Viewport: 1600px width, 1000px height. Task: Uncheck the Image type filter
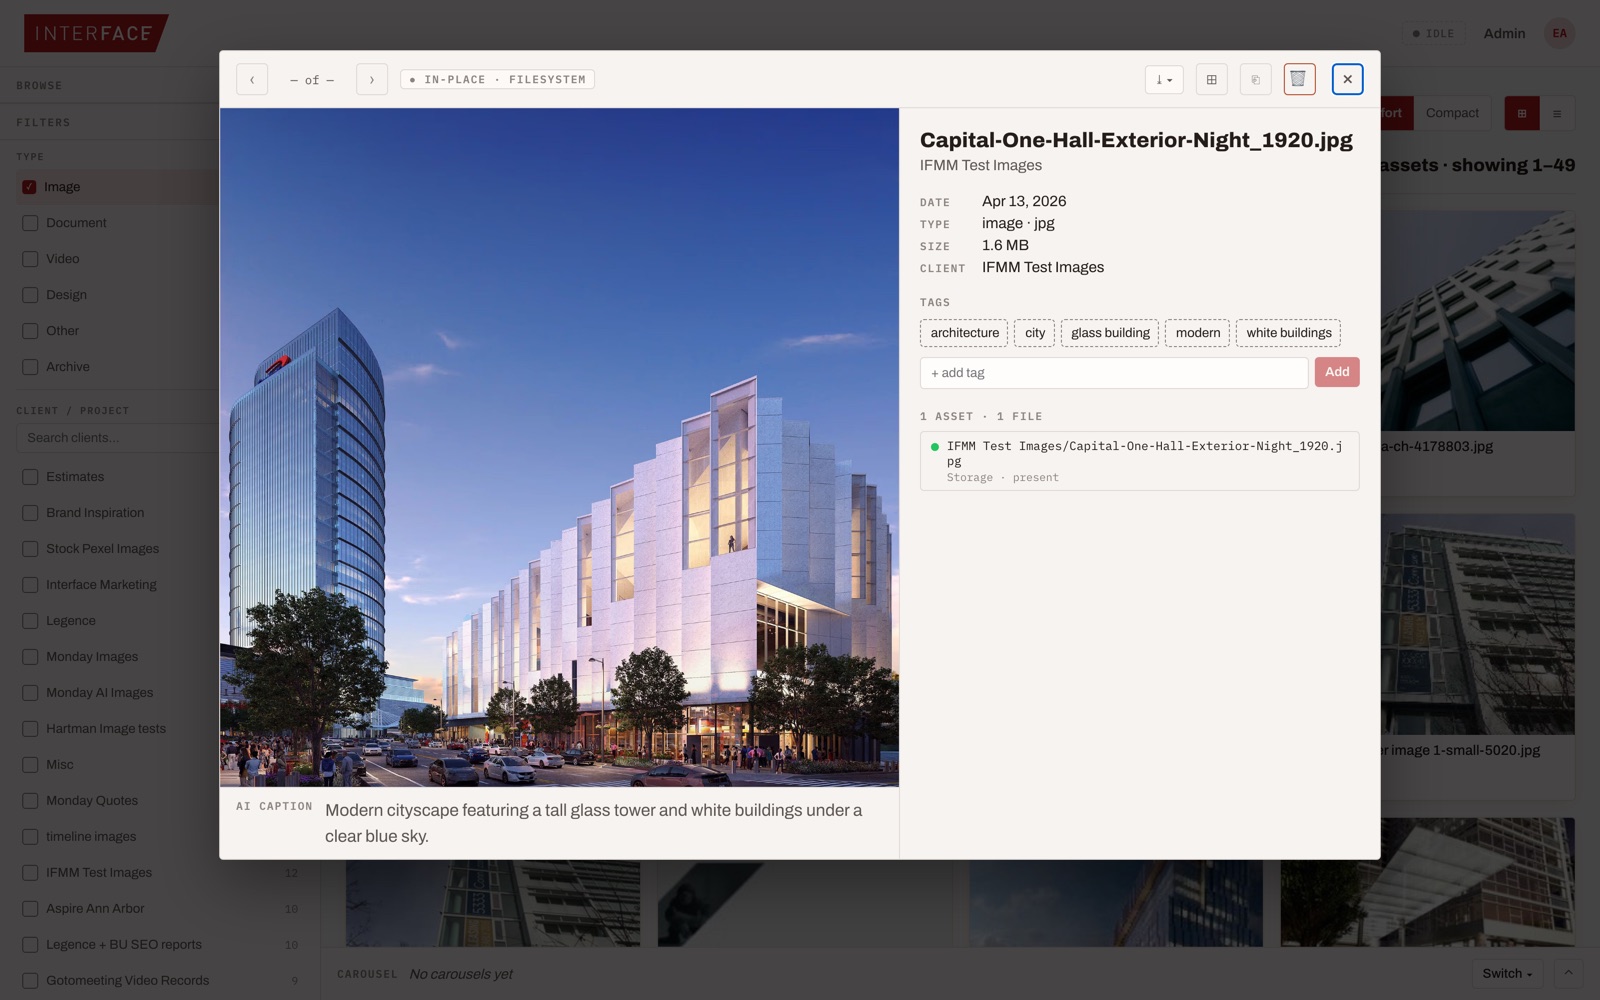tap(29, 187)
